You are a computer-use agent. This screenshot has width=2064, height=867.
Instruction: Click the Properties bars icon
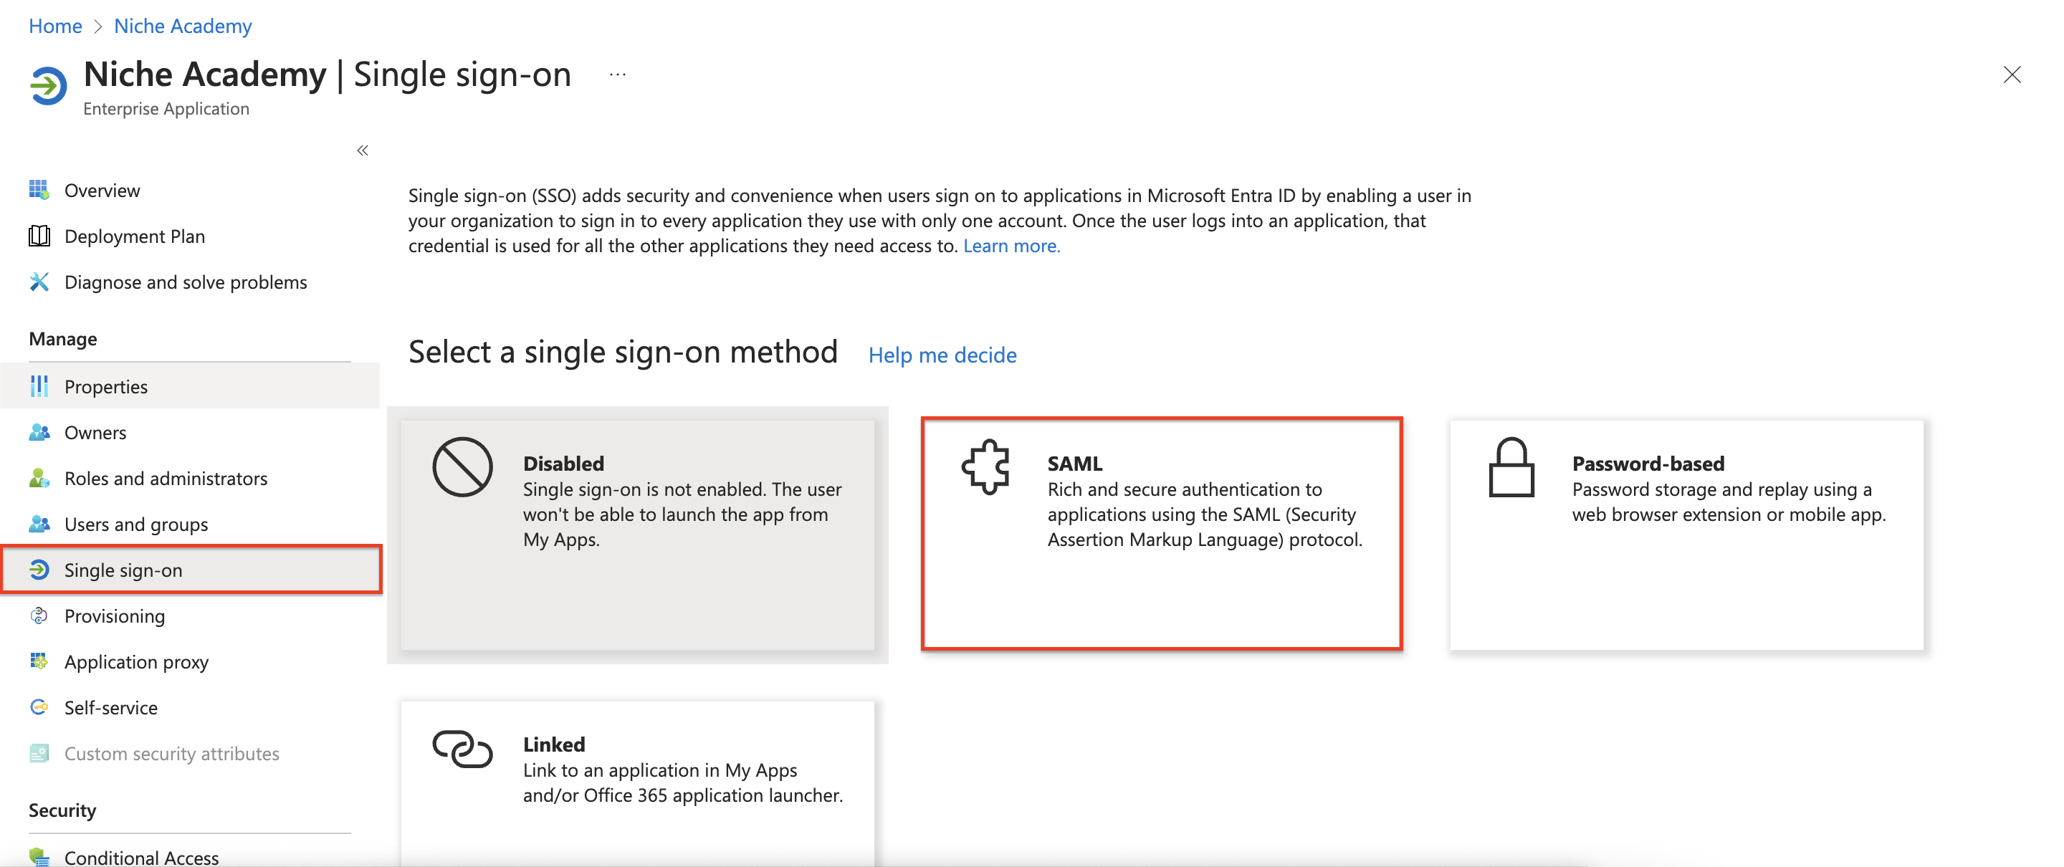(39, 386)
